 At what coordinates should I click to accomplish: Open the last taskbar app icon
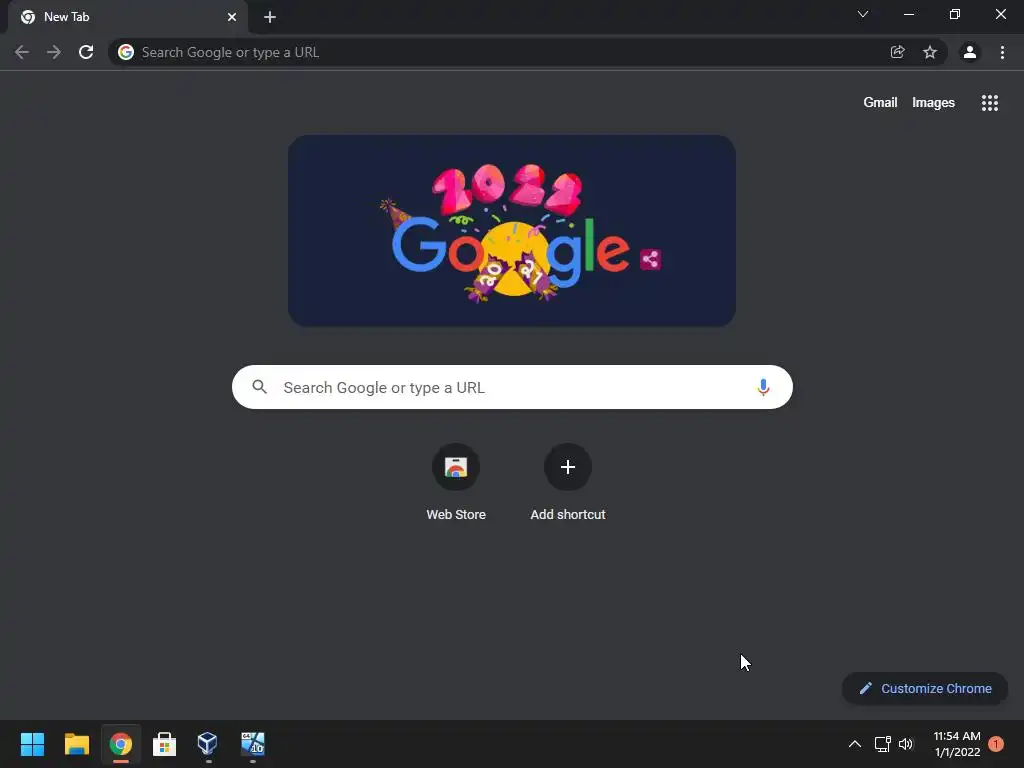(x=253, y=744)
